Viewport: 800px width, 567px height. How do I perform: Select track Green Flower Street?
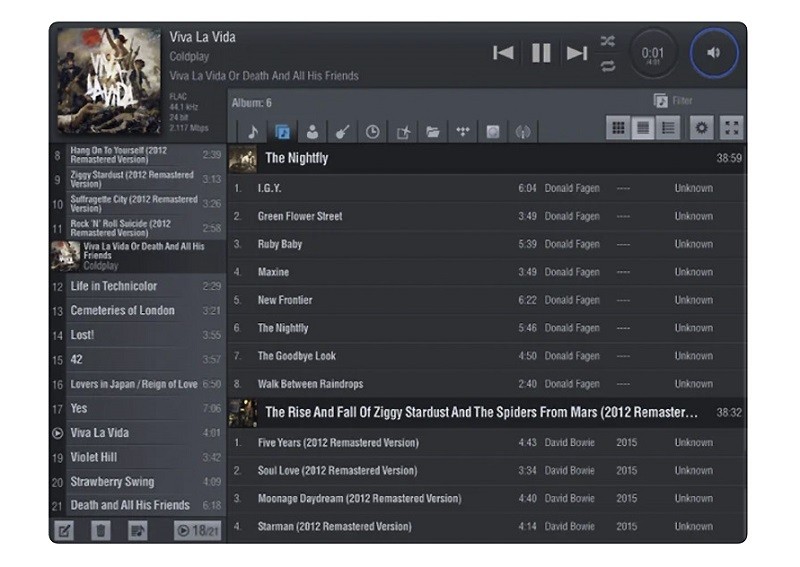point(487,216)
